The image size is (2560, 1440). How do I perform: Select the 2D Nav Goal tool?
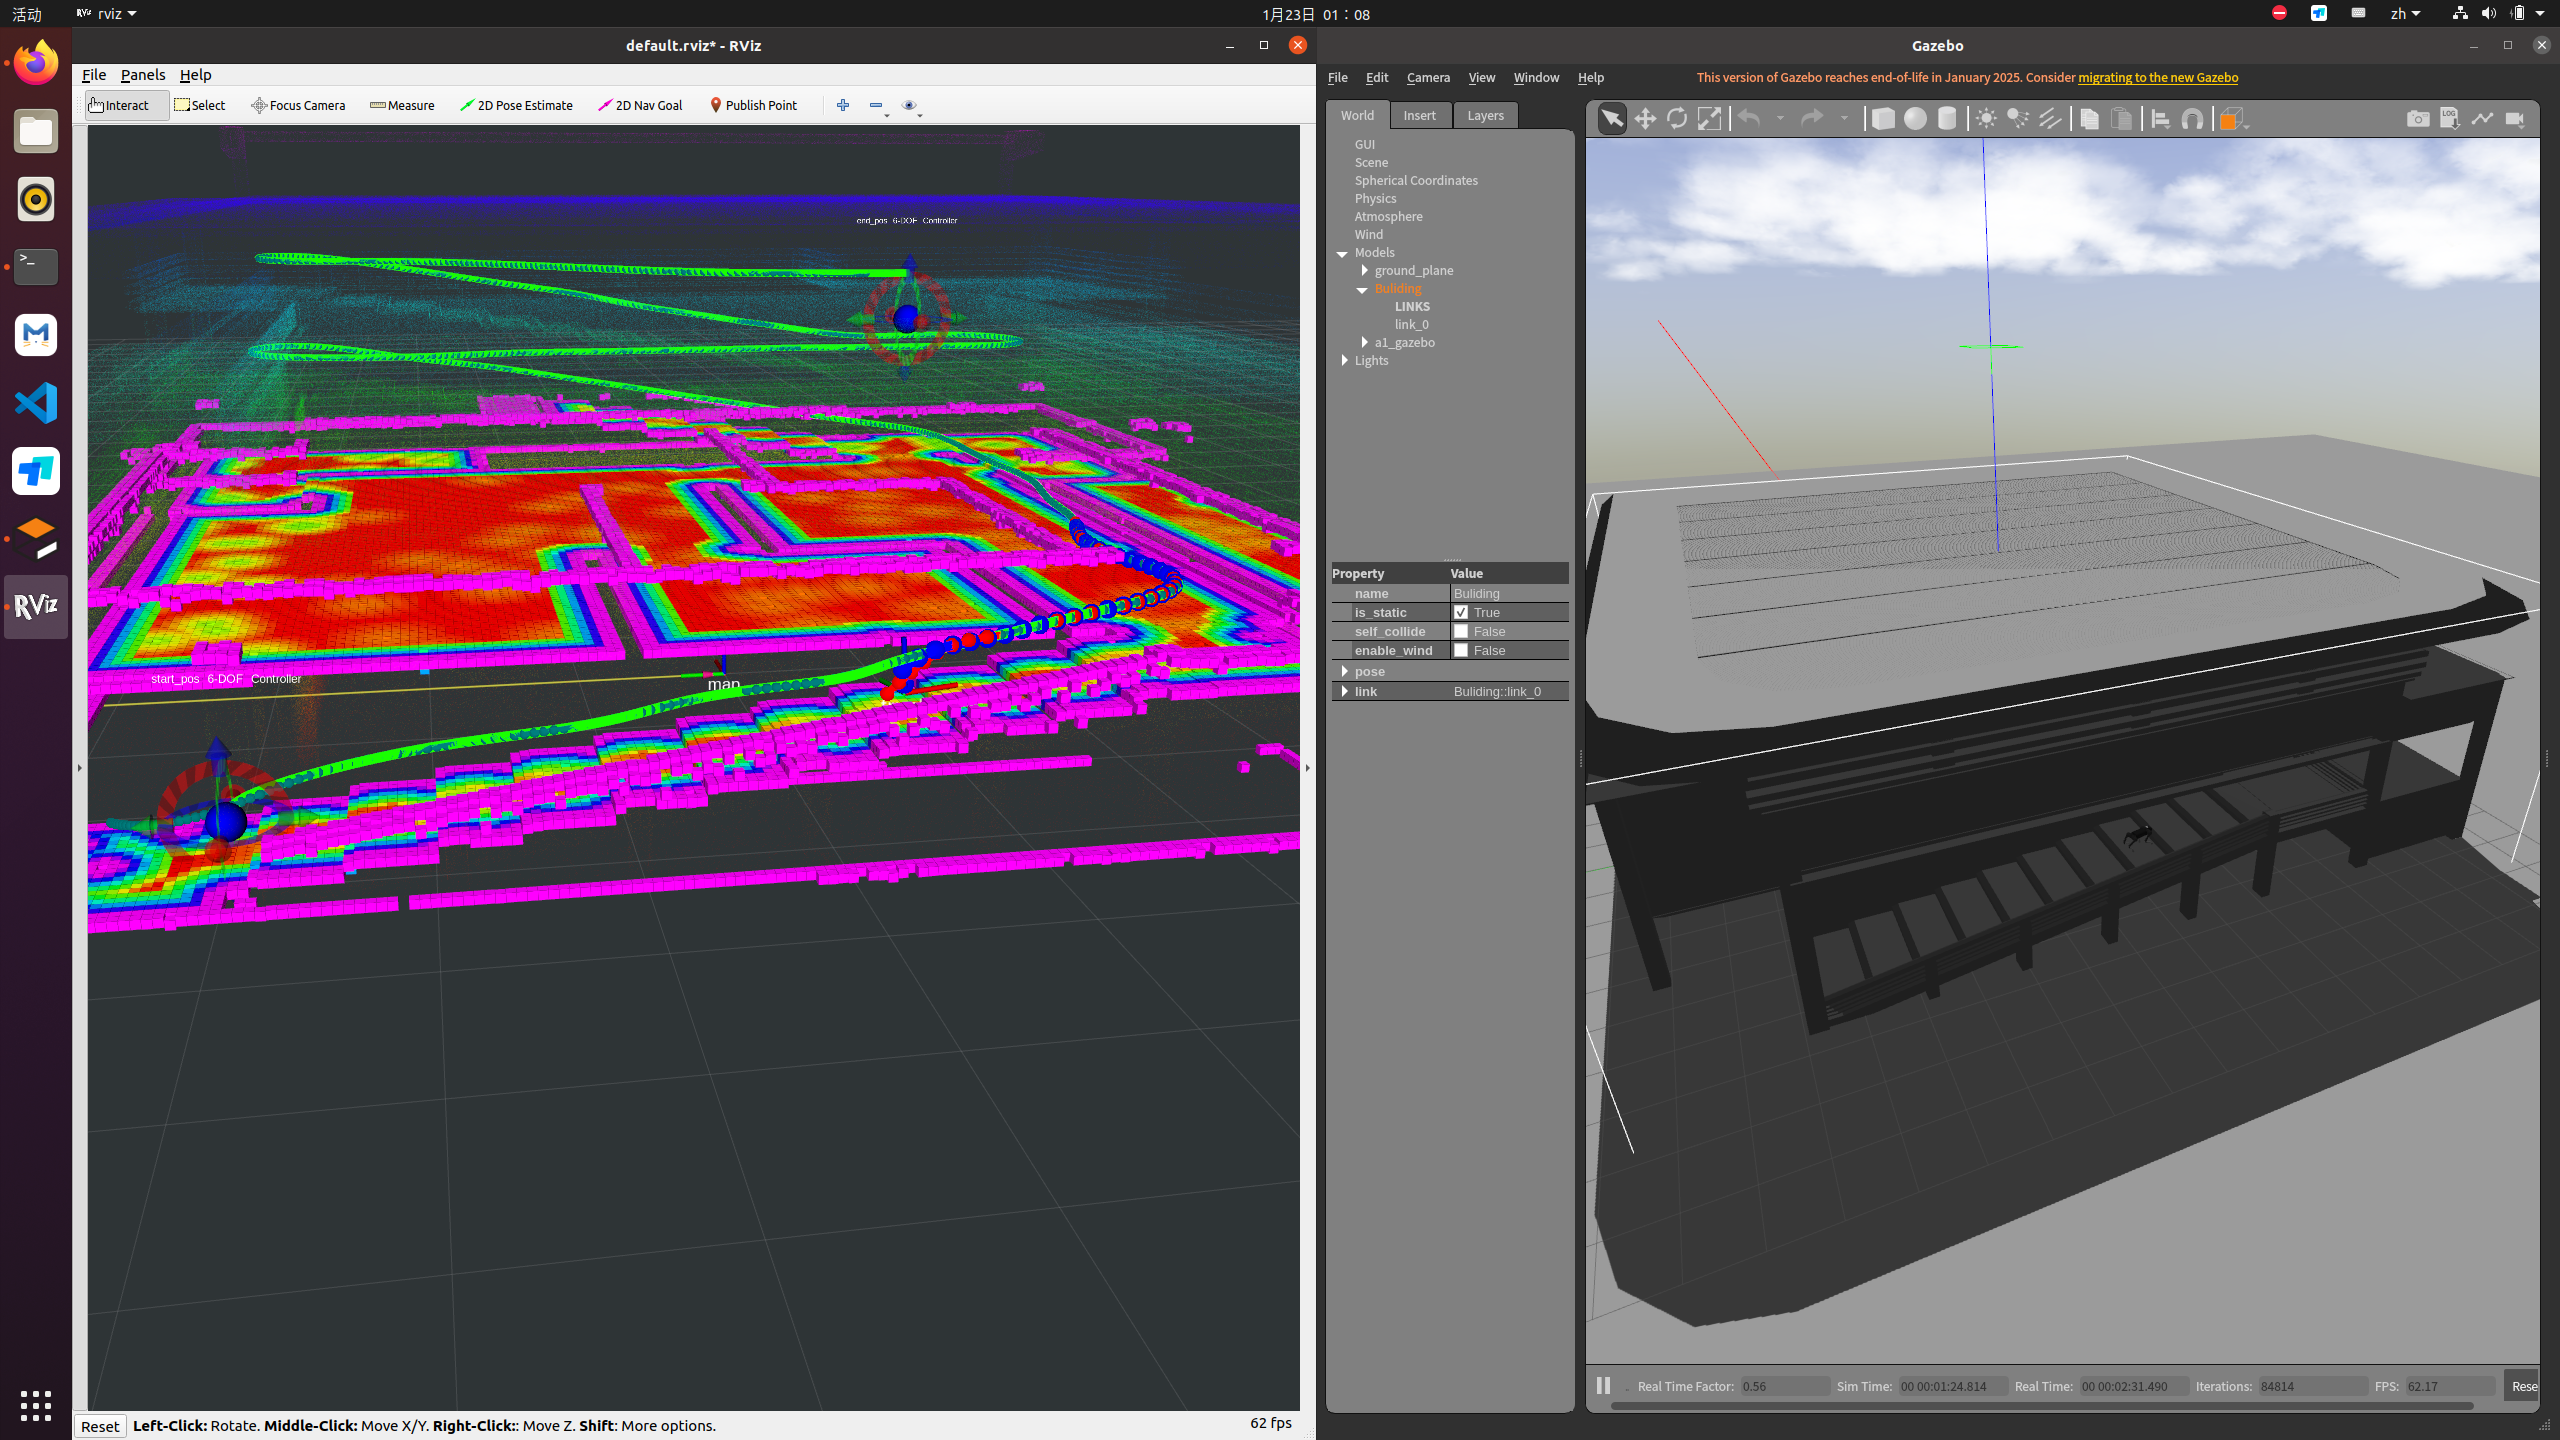click(x=640, y=105)
